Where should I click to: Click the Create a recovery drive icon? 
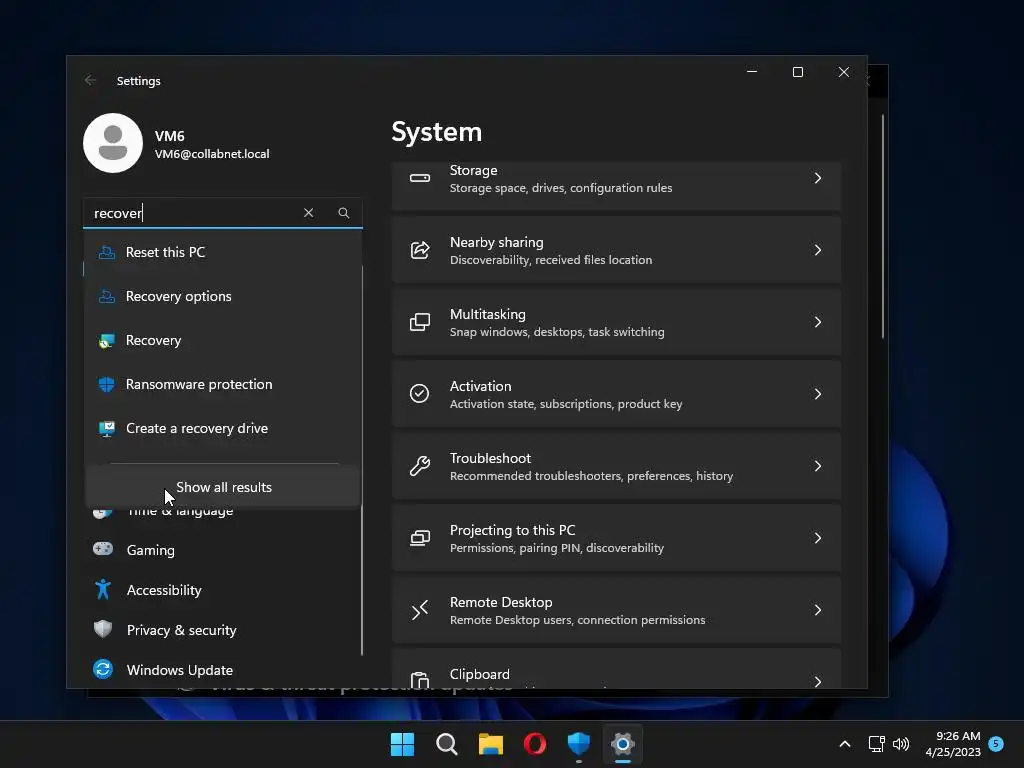tap(106, 428)
